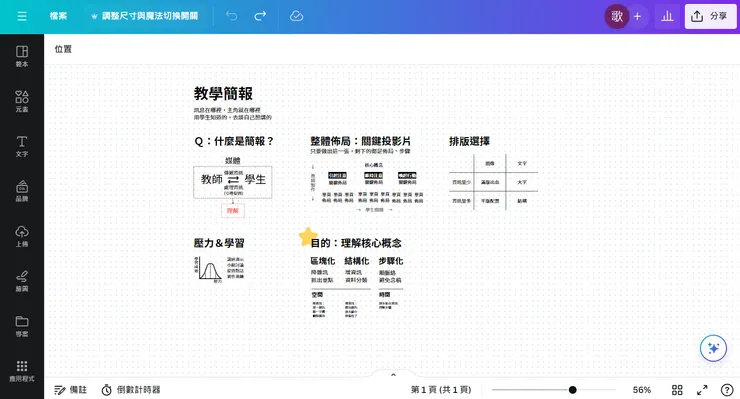Screen dimensions: 740x399
Task: Adjust the zoom slider handle
Action: pyautogui.click(x=572, y=390)
